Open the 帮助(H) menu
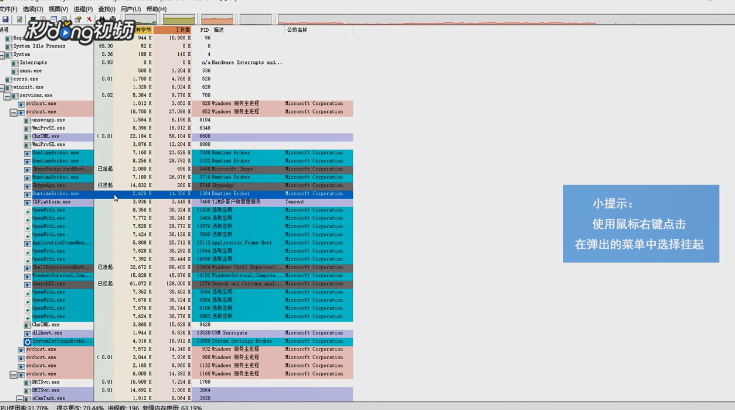The image size is (735, 410). tap(157, 9)
